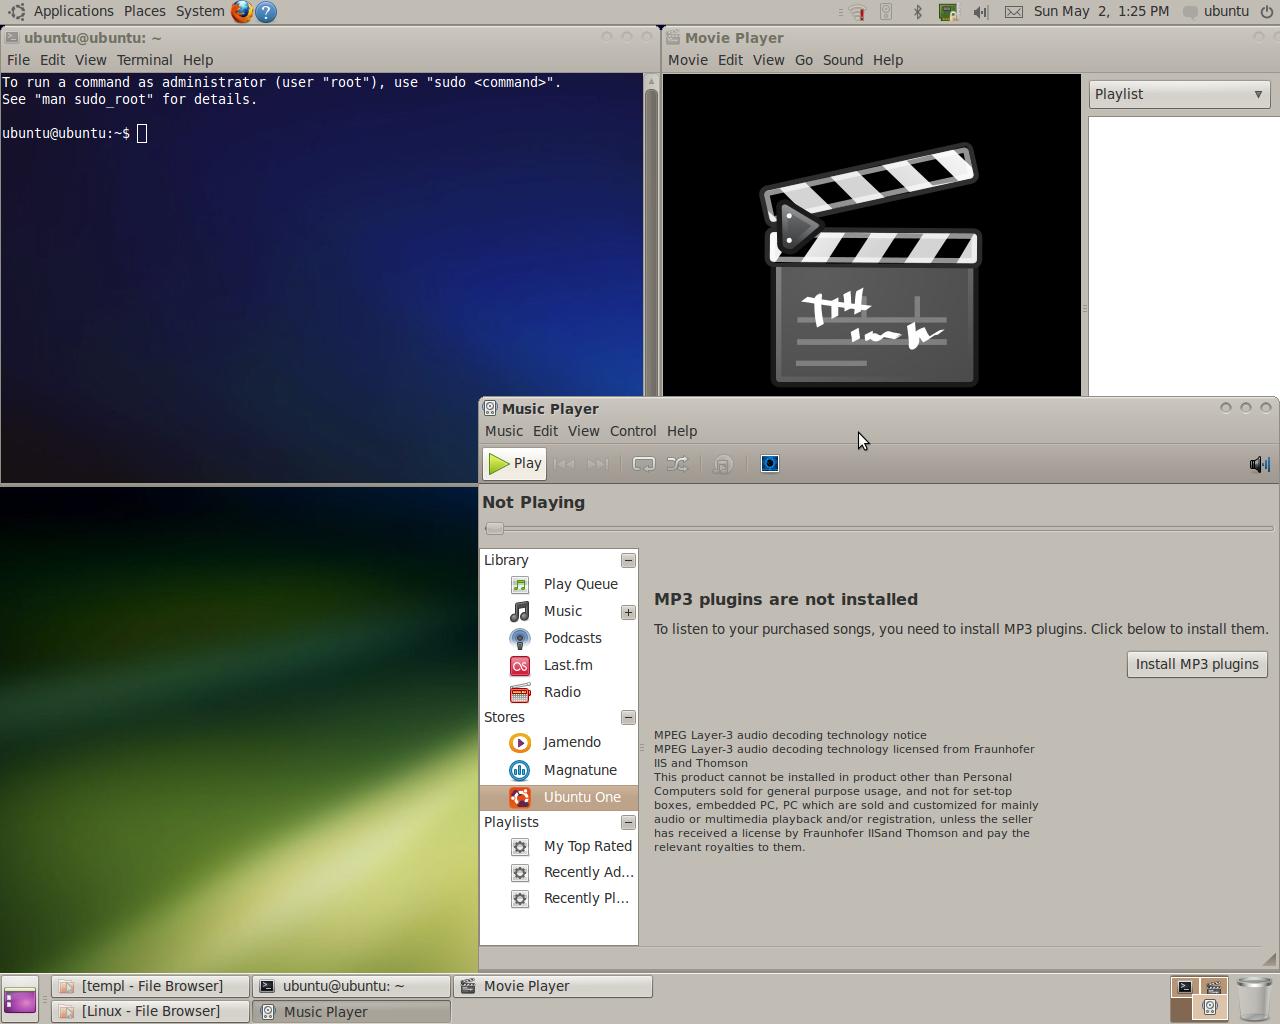Open Last.fm in the sidebar
This screenshot has width=1280, height=1024.
click(559, 665)
